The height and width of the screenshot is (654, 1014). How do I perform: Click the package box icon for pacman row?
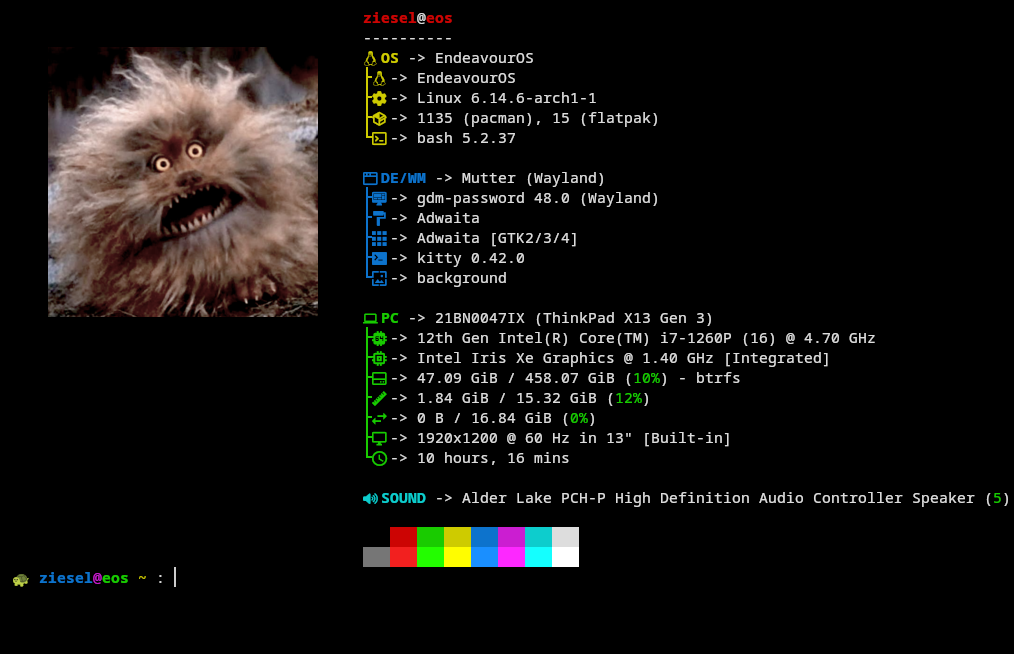[379, 118]
